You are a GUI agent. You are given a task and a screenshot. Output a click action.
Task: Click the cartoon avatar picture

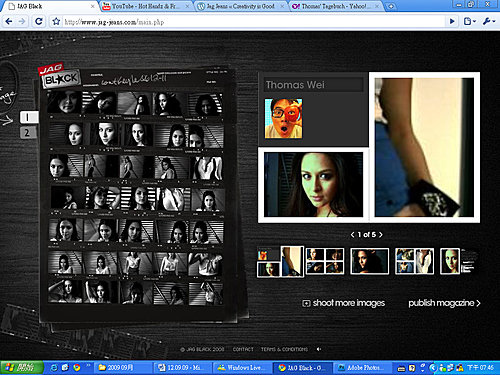pyautogui.click(x=283, y=118)
